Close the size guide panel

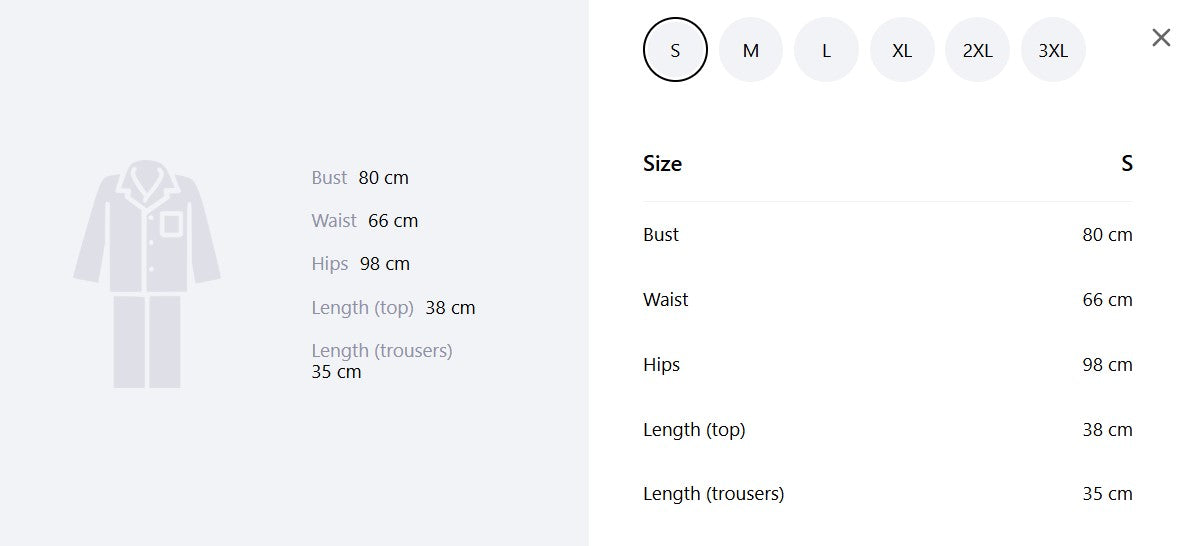1161,37
